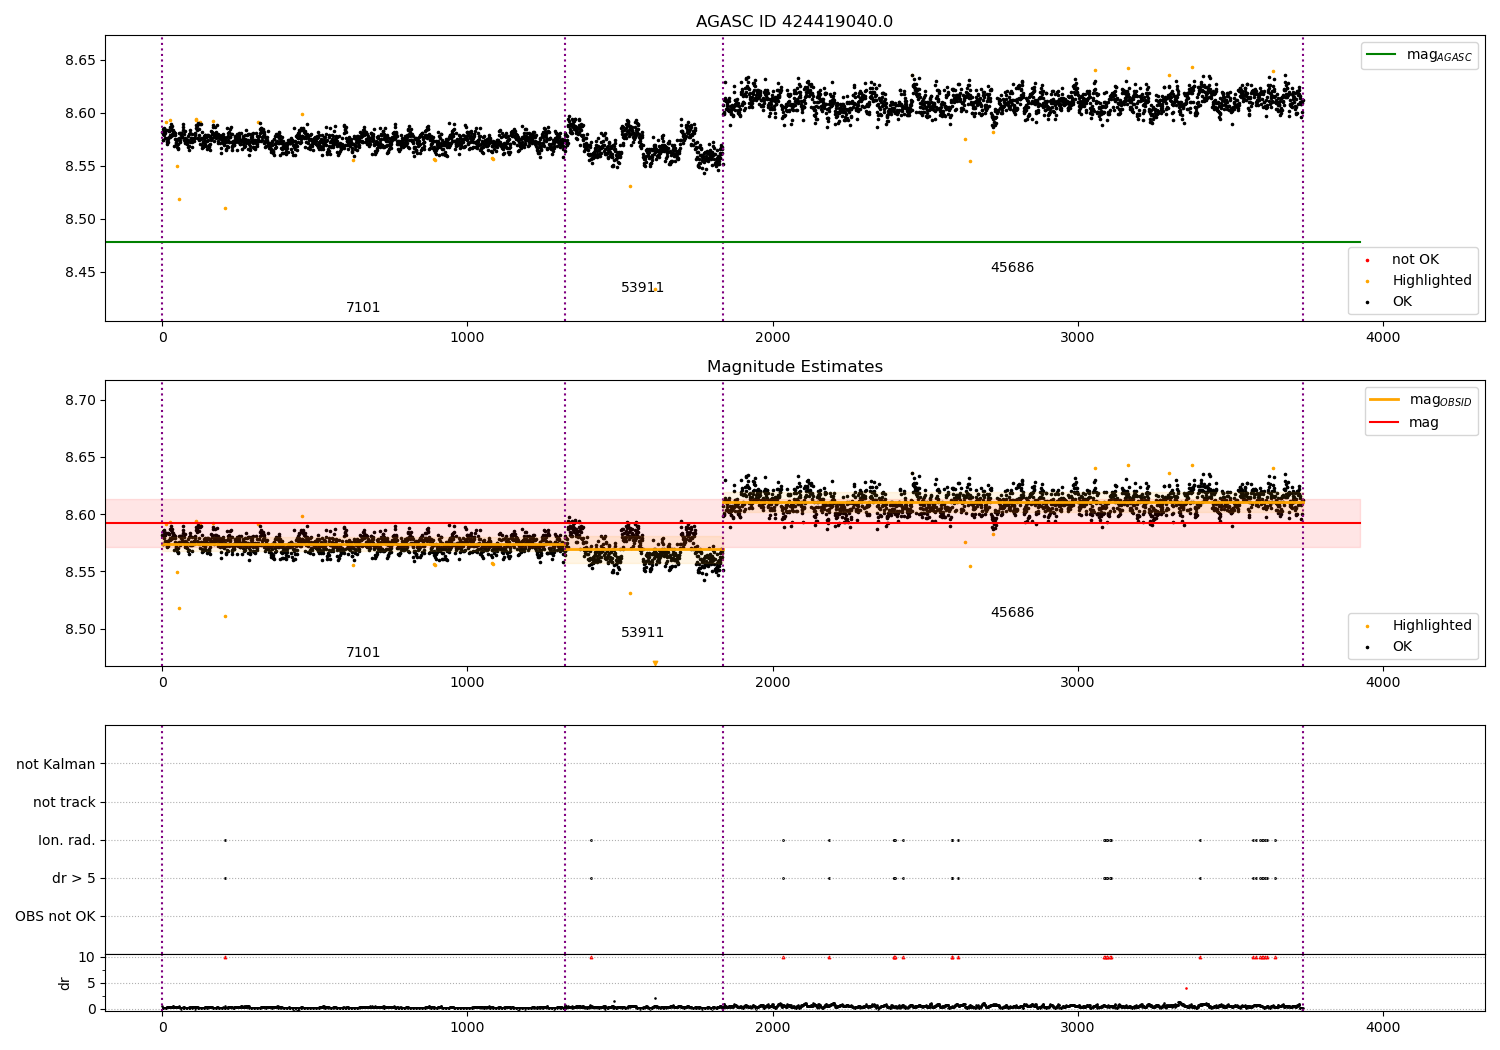Click x-axis tick 1000 under the dr plot

(467, 1028)
